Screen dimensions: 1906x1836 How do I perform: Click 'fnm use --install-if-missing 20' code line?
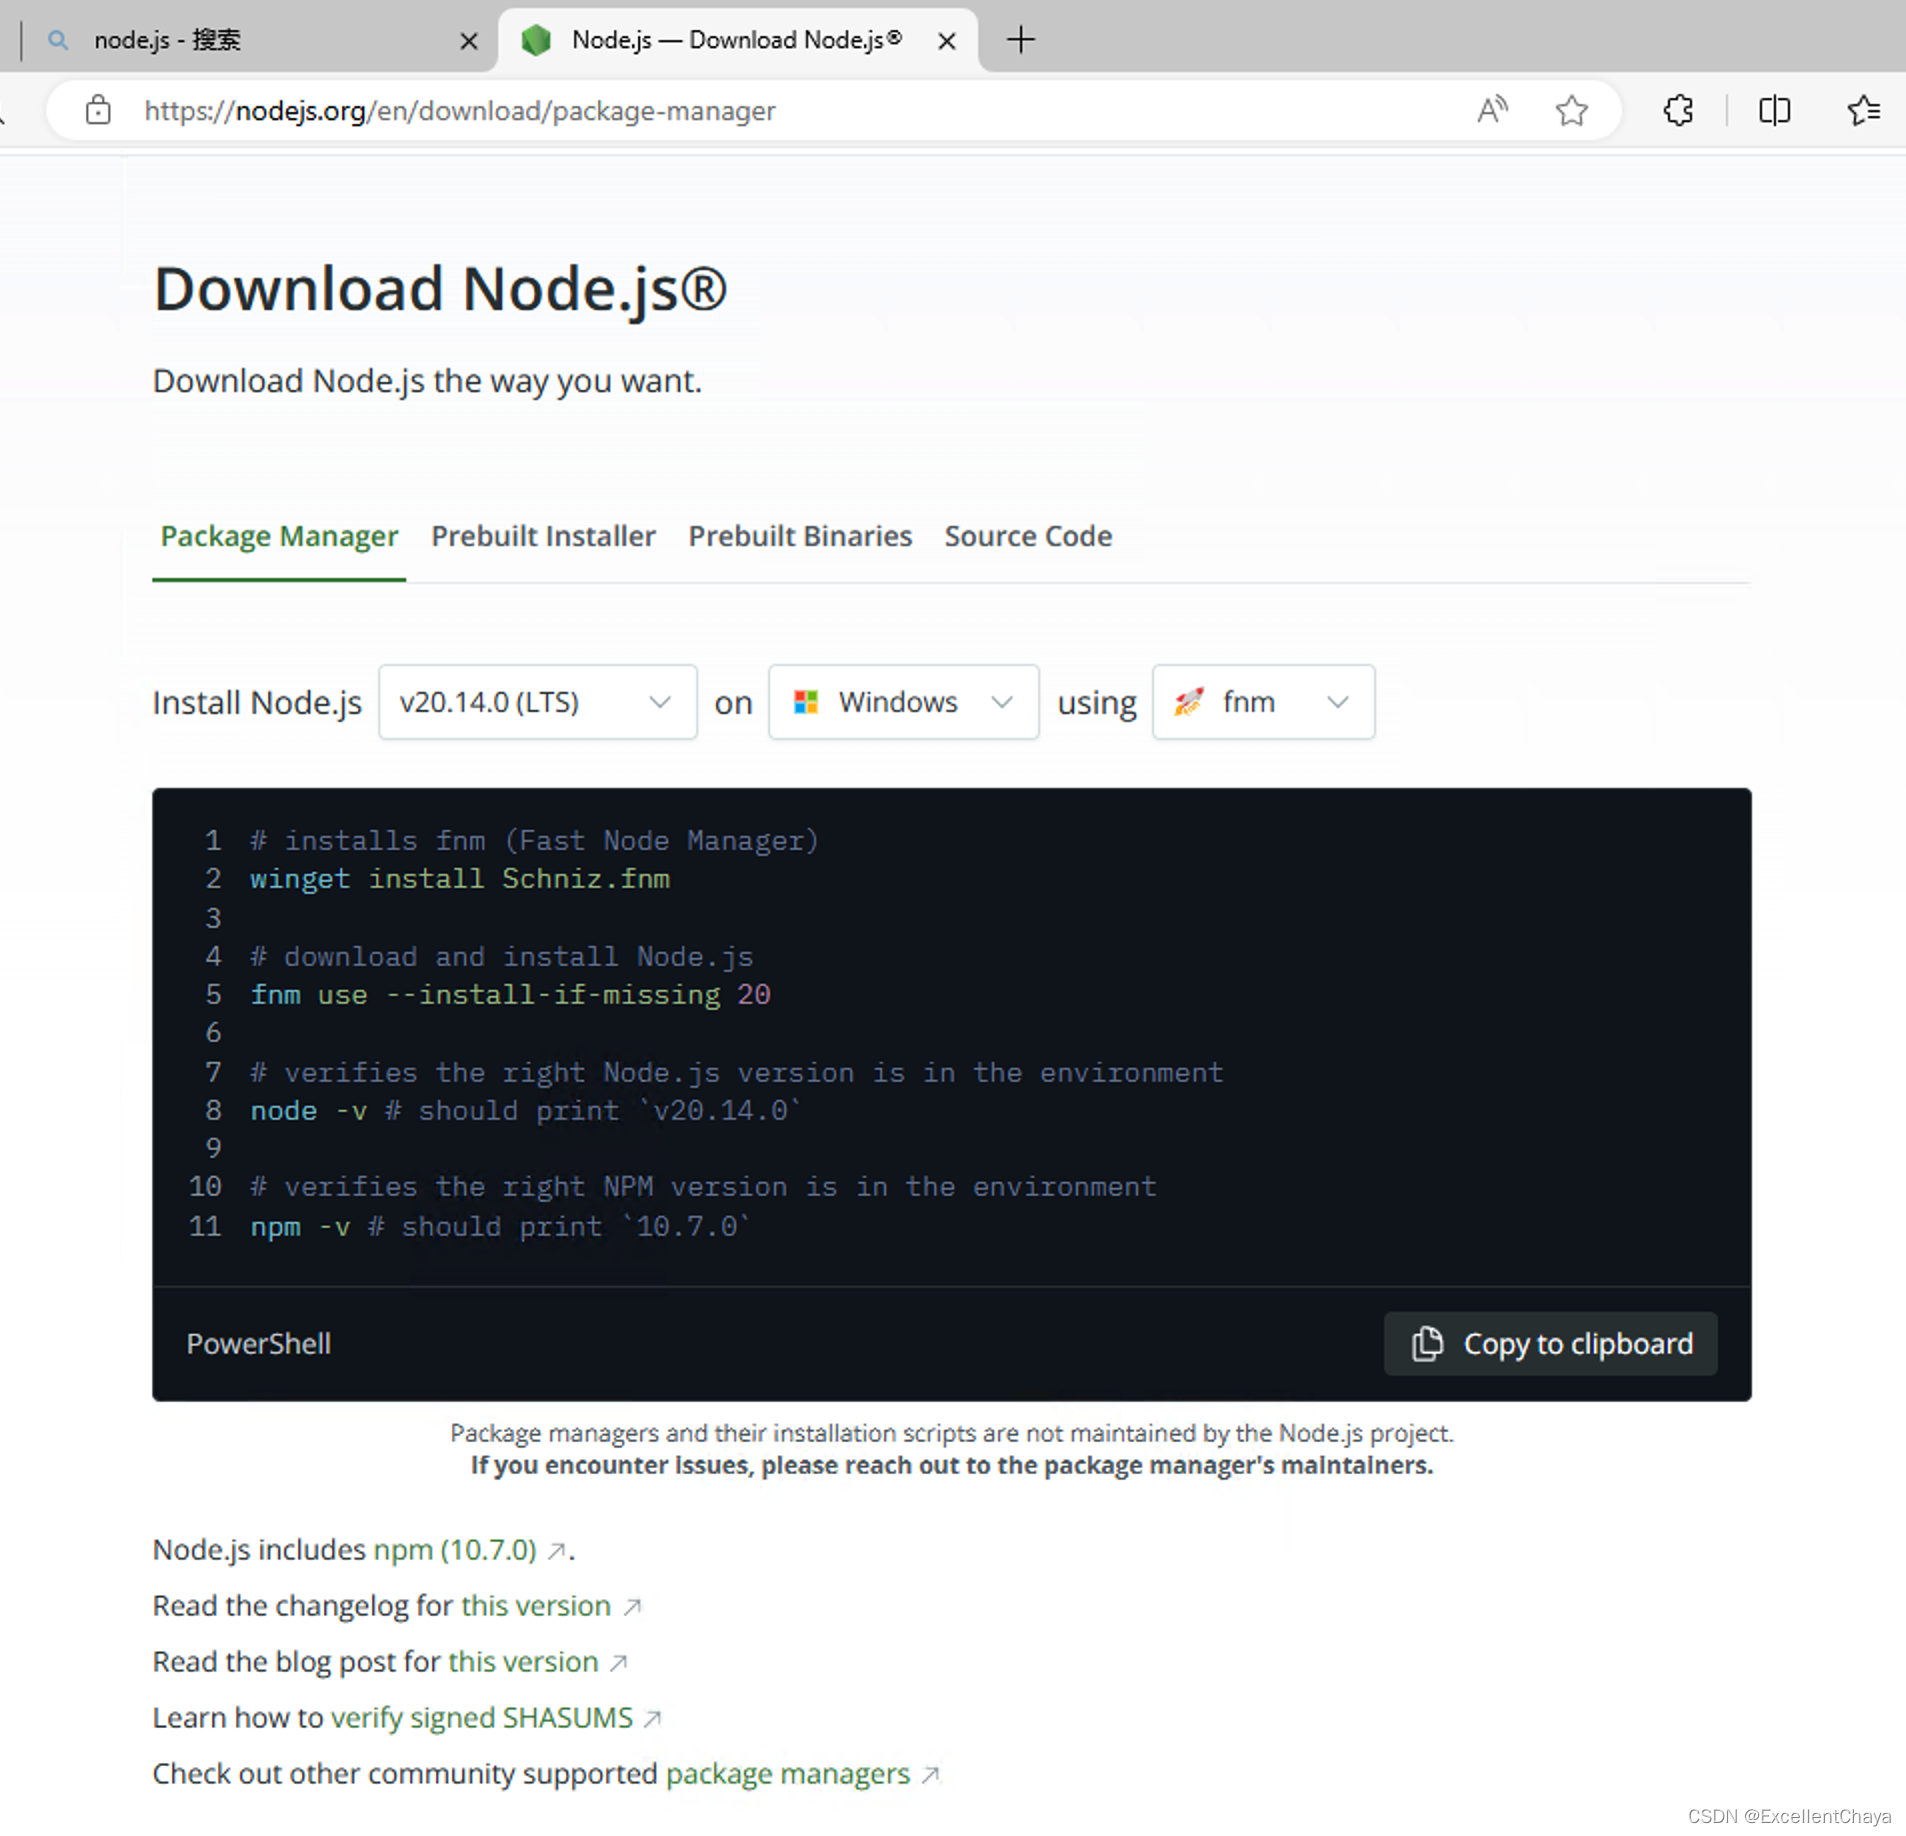coord(510,994)
